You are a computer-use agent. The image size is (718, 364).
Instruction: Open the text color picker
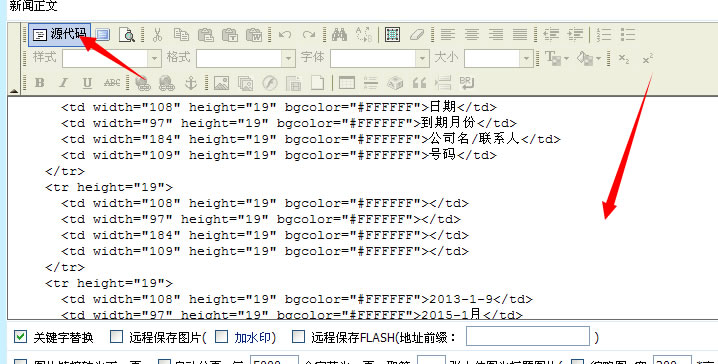(x=557, y=59)
